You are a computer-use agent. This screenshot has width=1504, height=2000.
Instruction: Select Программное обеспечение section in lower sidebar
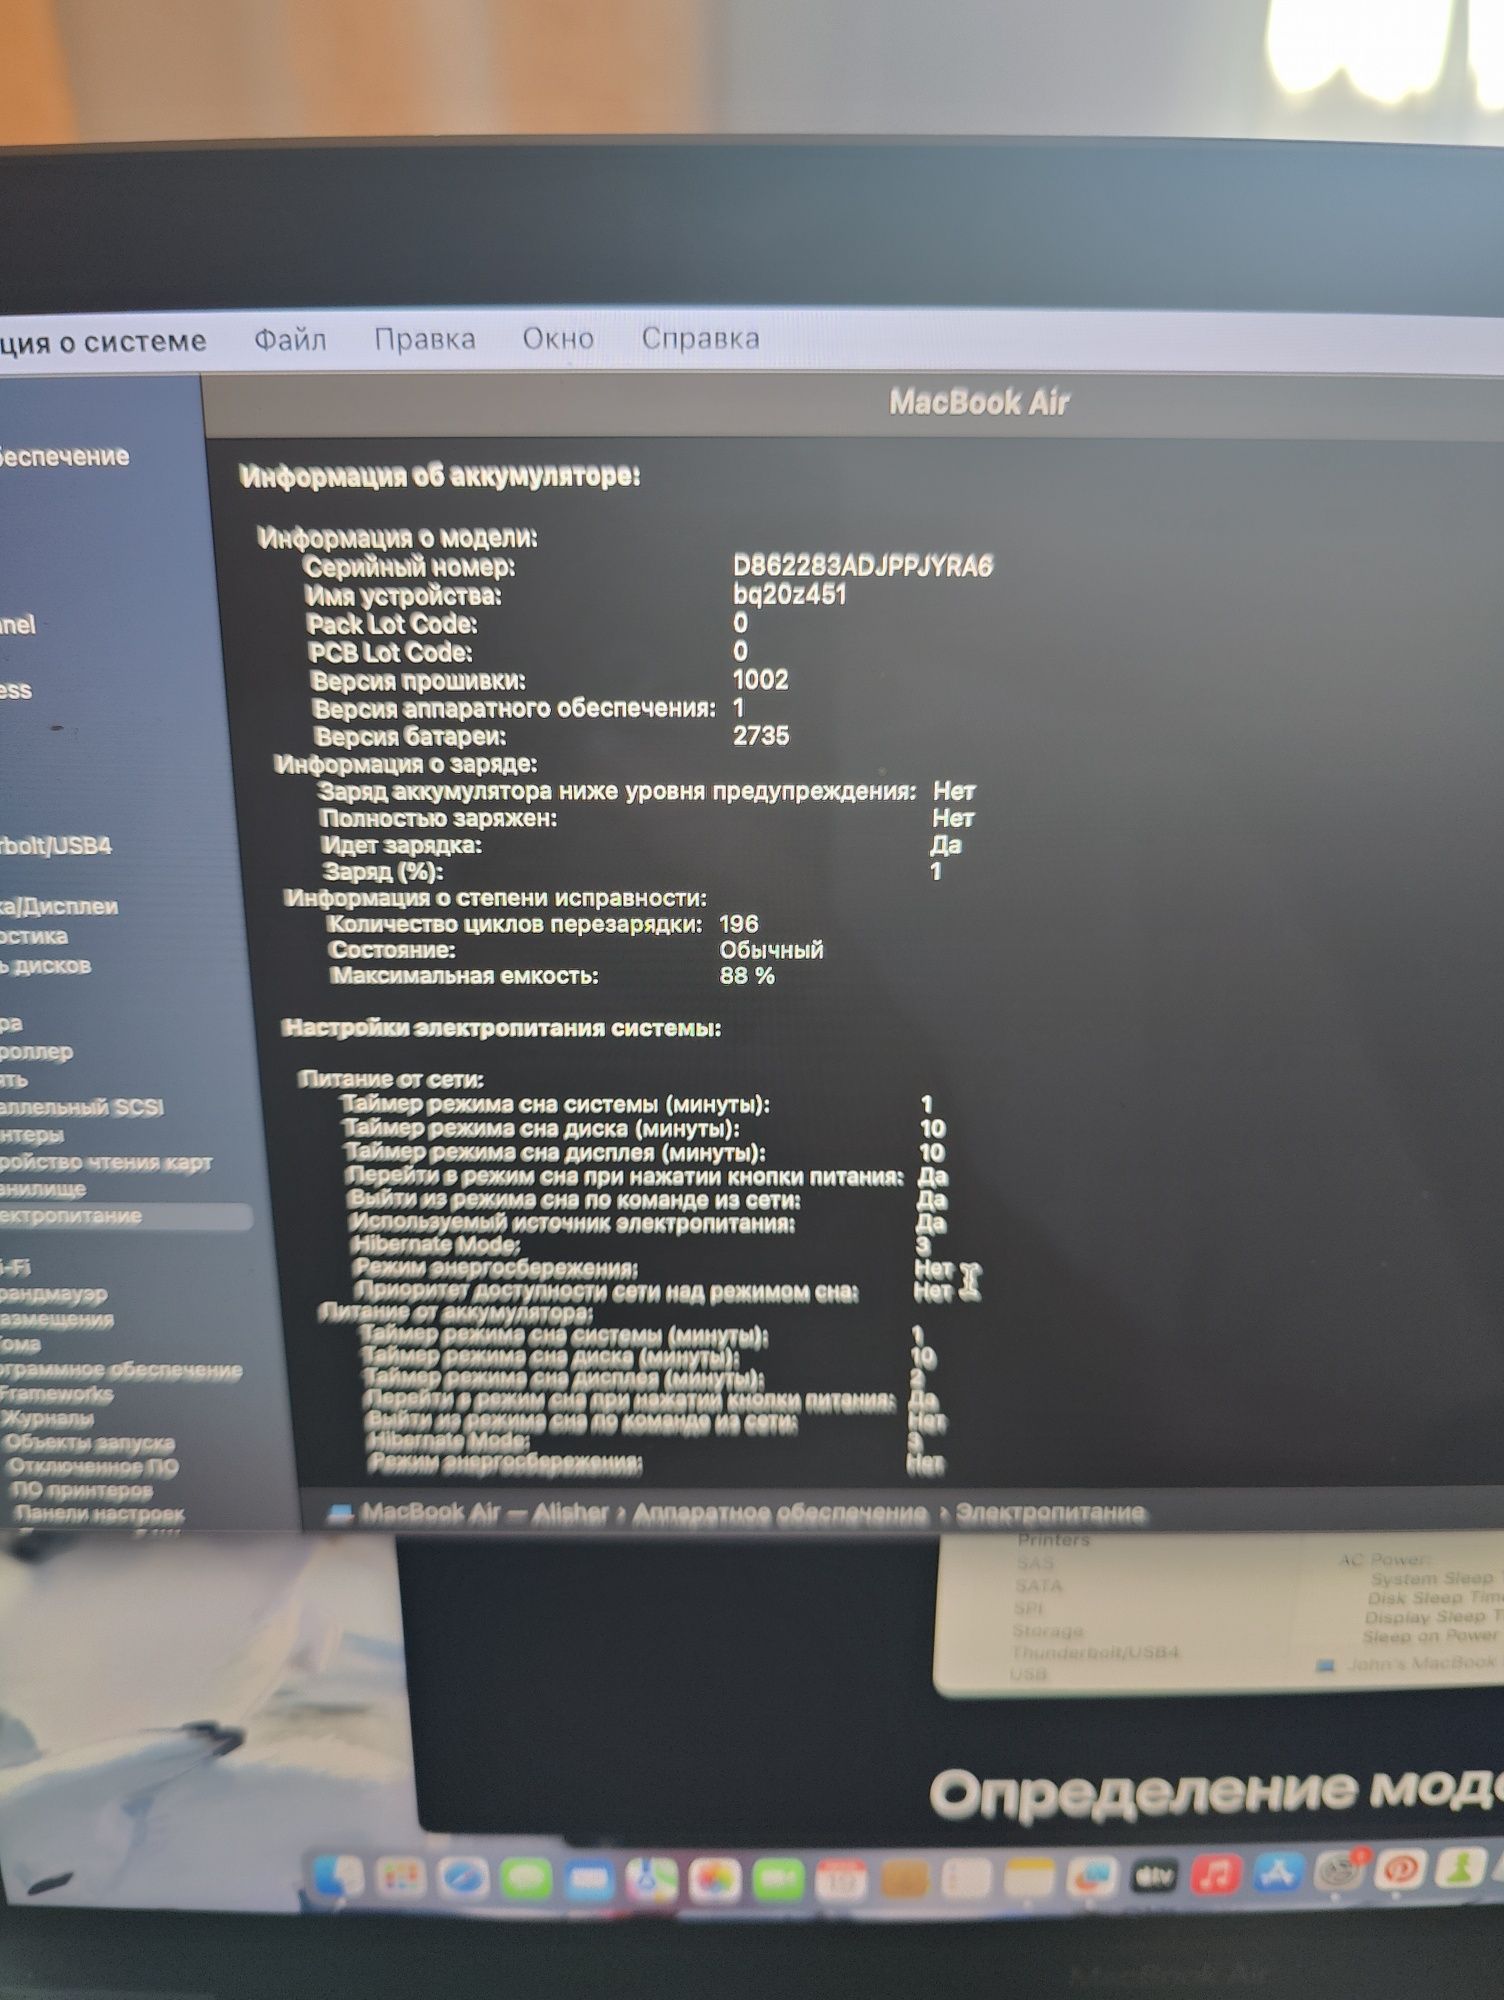(120, 1369)
